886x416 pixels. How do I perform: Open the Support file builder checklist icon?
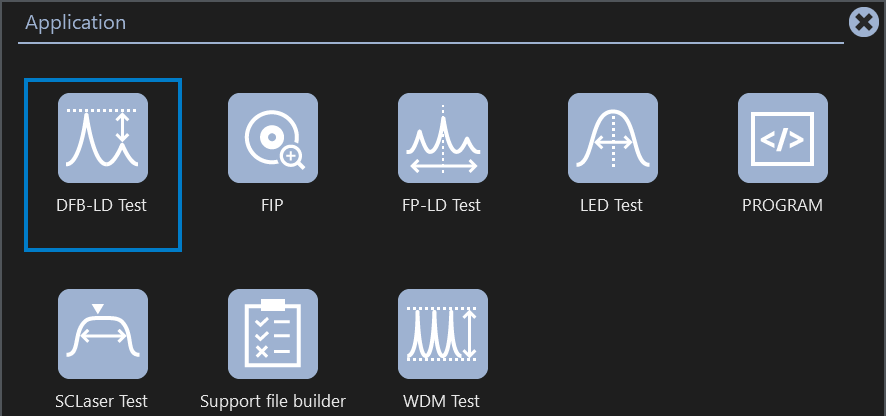273,334
